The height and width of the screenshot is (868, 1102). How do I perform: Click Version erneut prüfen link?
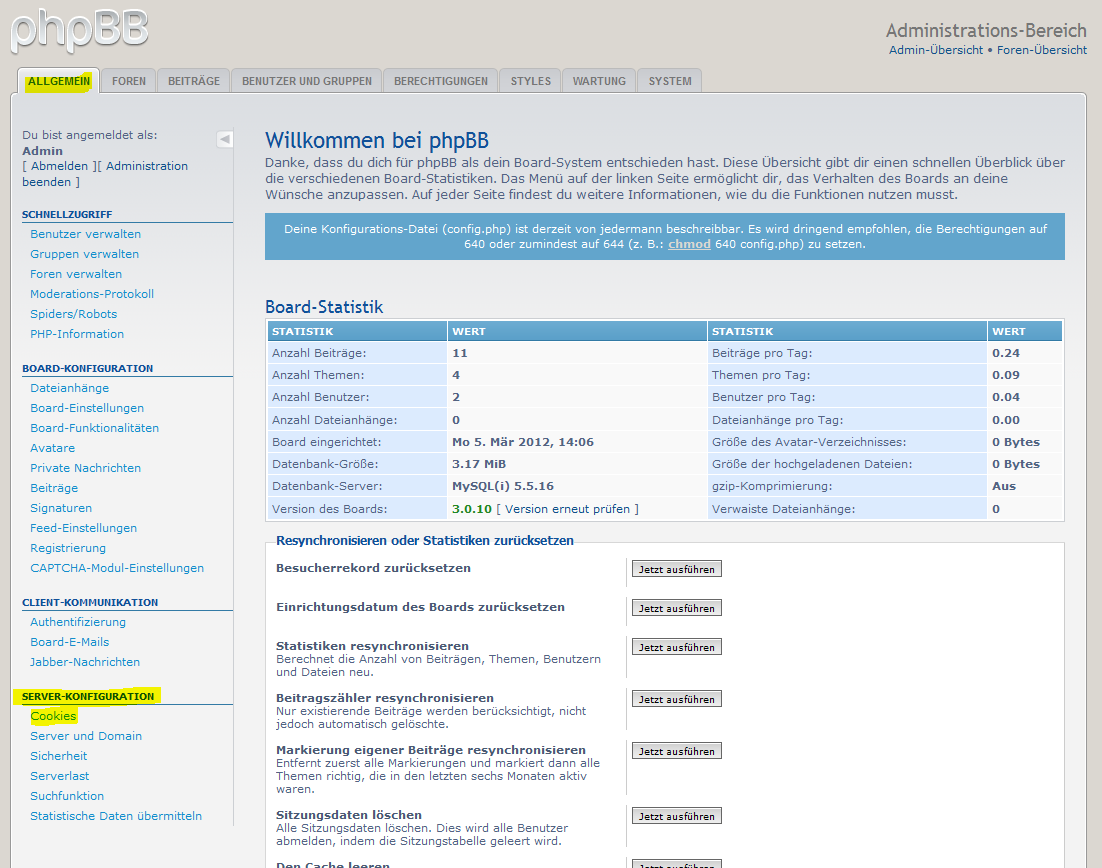[567, 509]
